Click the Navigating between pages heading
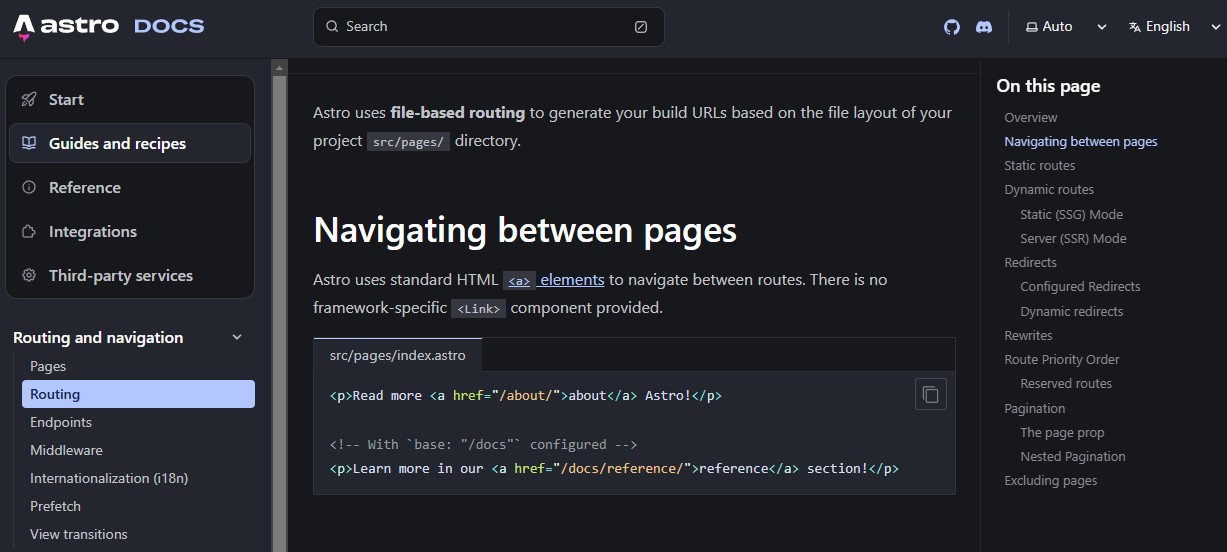The width and height of the screenshot is (1227, 552). click(525, 230)
